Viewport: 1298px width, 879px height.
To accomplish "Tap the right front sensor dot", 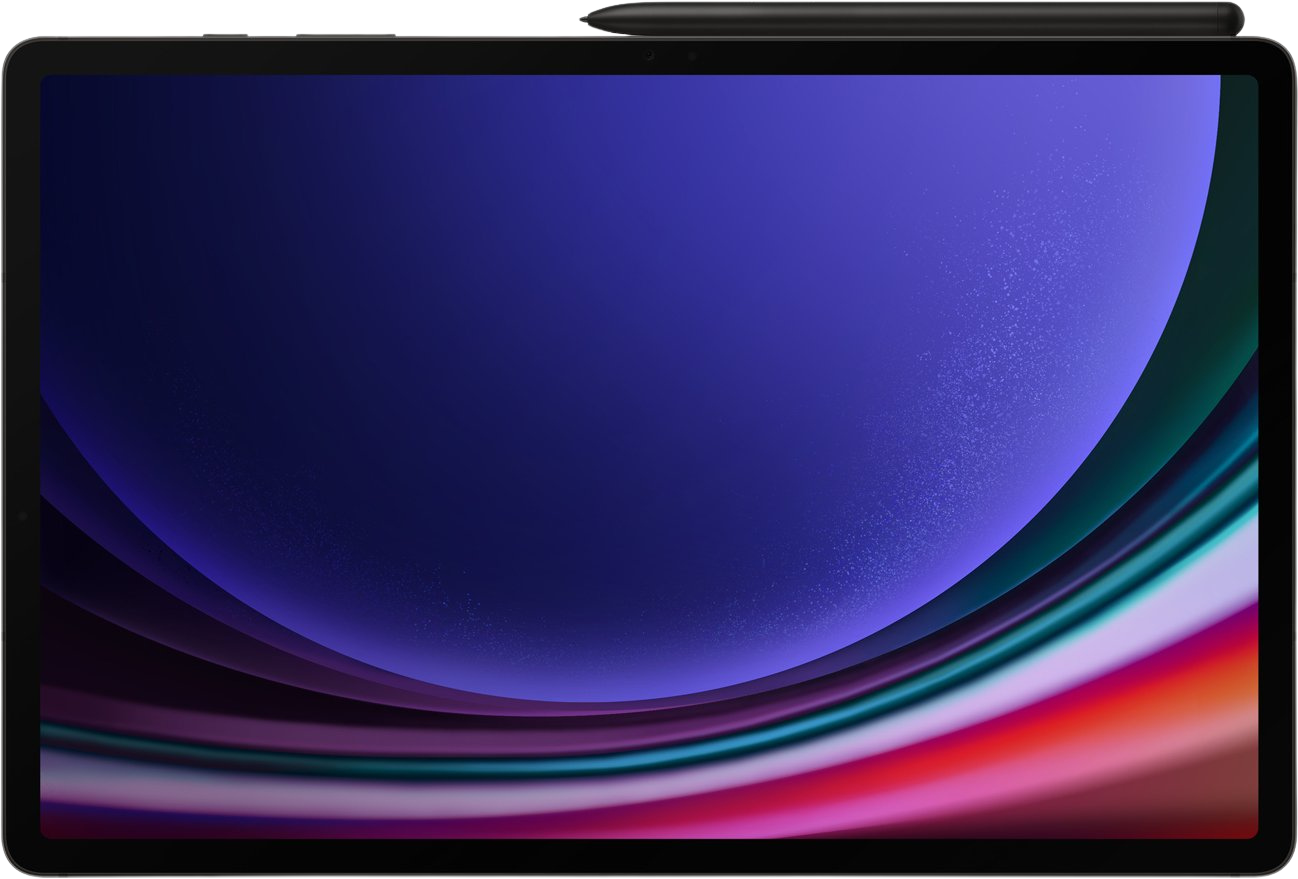I will click(x=692, y=55).
